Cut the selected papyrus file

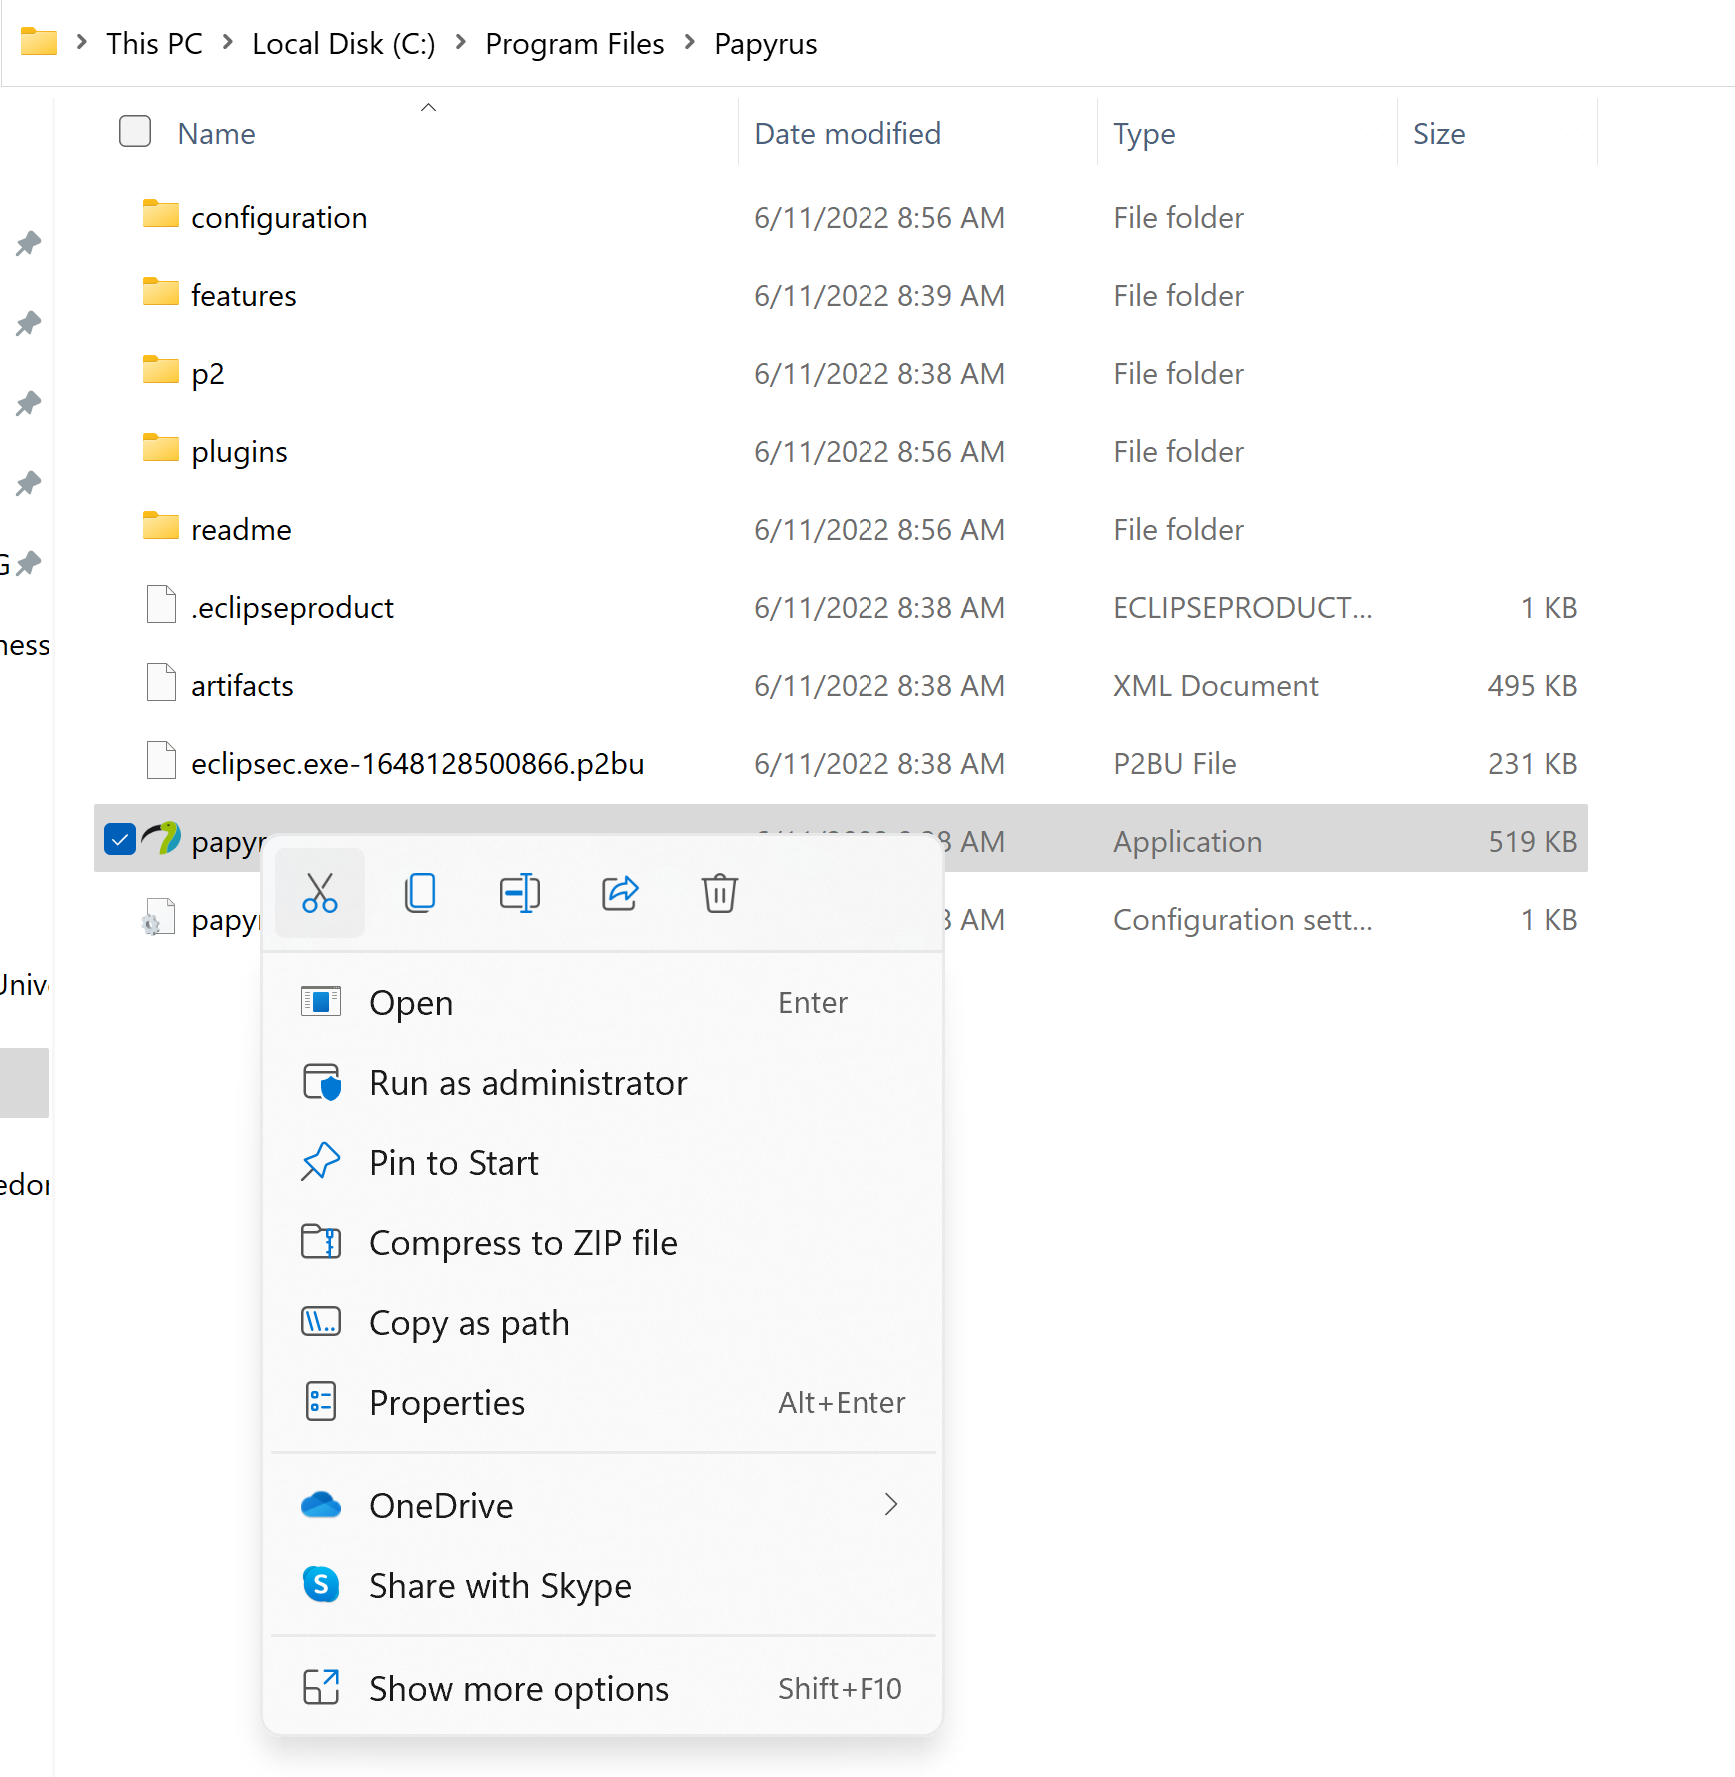[320, 893]
